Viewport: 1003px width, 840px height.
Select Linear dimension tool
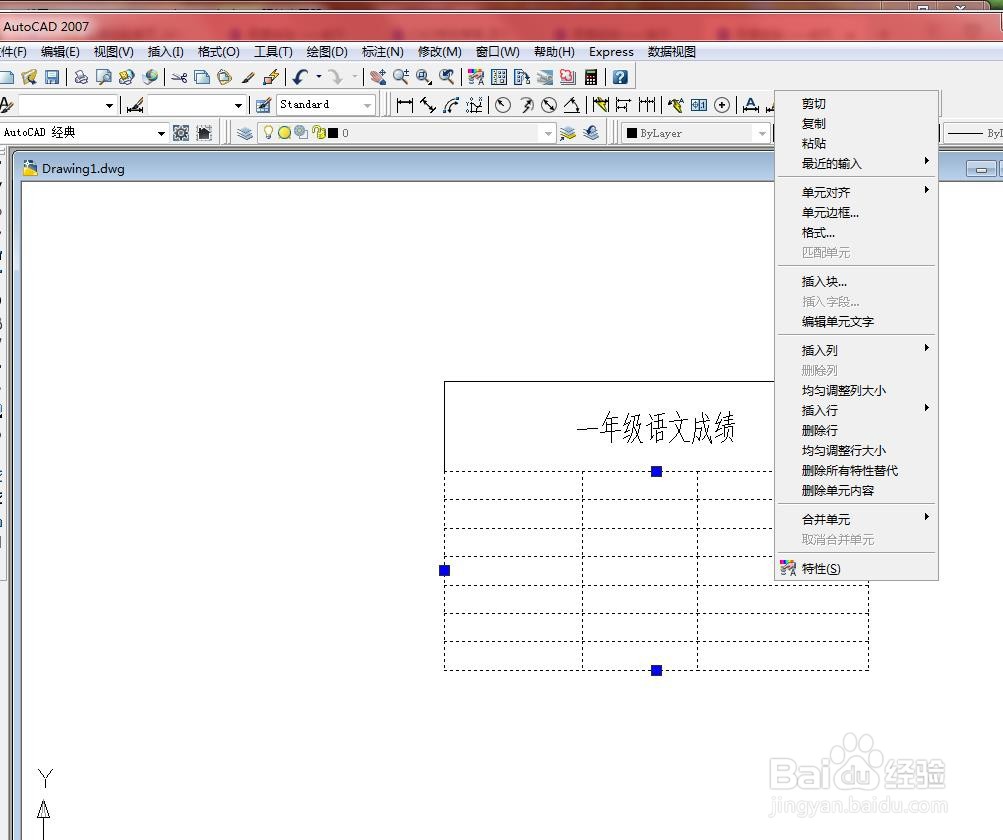pyautogui.click(x=404, y=105)
